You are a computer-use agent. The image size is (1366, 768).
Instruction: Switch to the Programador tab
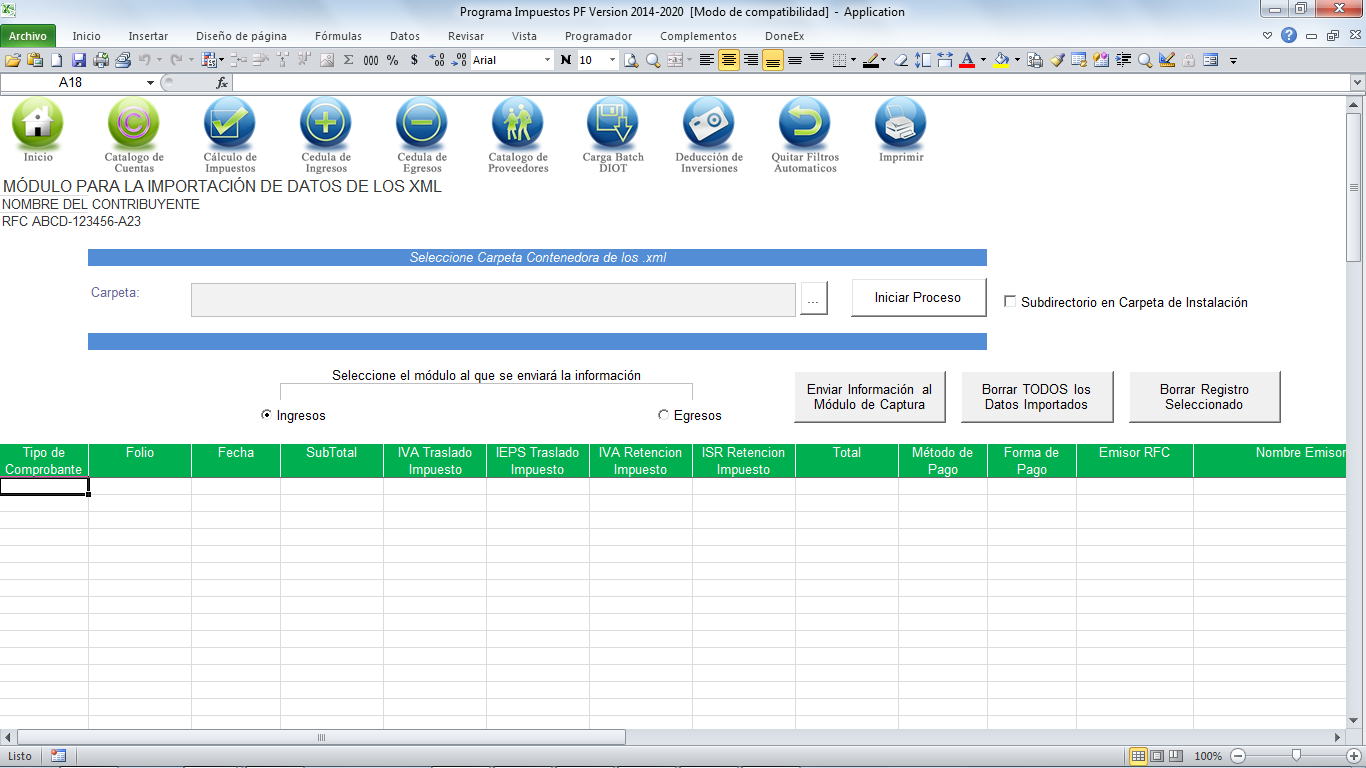(x=598, y=36)
